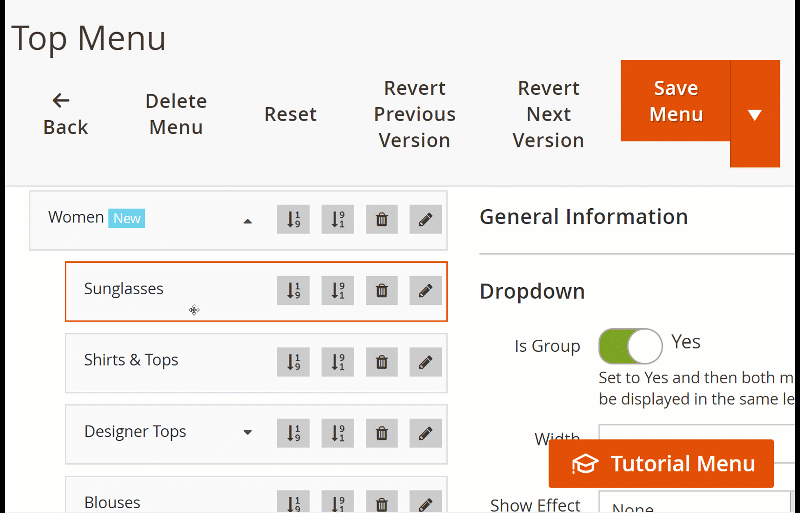This screenshot has height=513, width=800.
Task: Sort Women children ascending 1-9
Action: [x=293, y=220]
